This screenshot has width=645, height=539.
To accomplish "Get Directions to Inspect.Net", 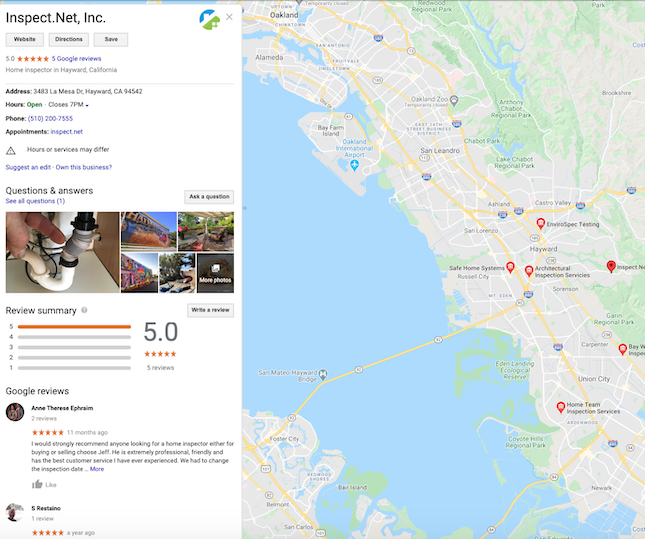I will [x=69, y=39].
